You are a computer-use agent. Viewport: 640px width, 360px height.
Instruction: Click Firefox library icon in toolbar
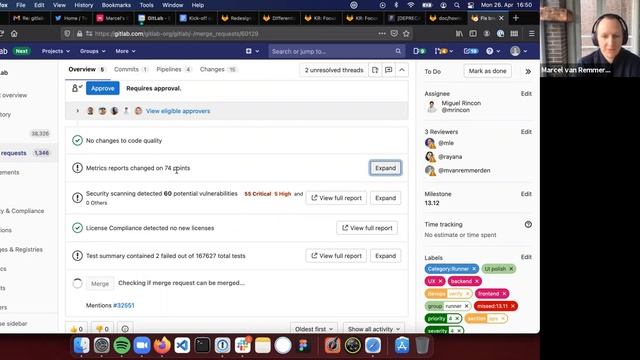(x=459, y=34)
